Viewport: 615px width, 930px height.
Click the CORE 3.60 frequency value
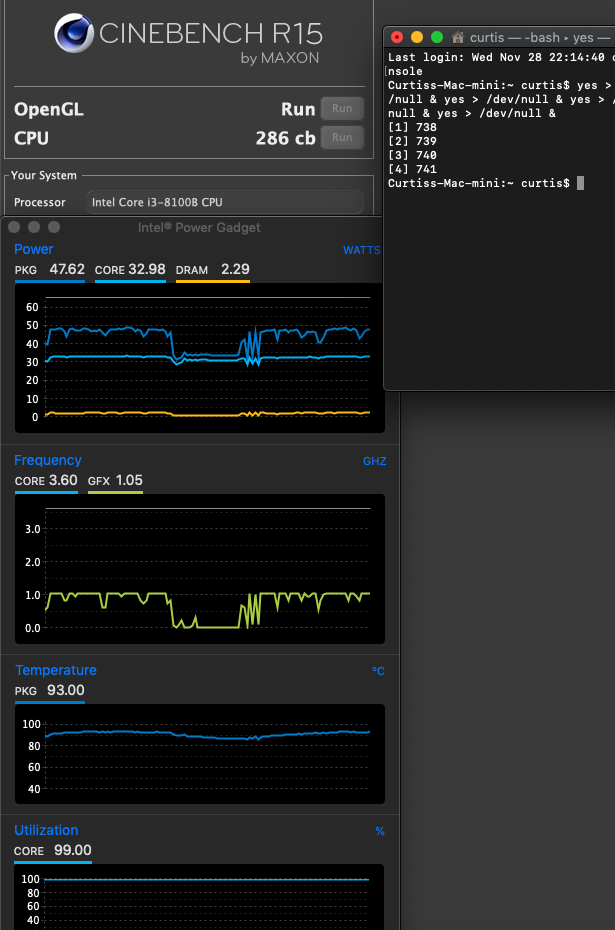click(x=46, y=480)
